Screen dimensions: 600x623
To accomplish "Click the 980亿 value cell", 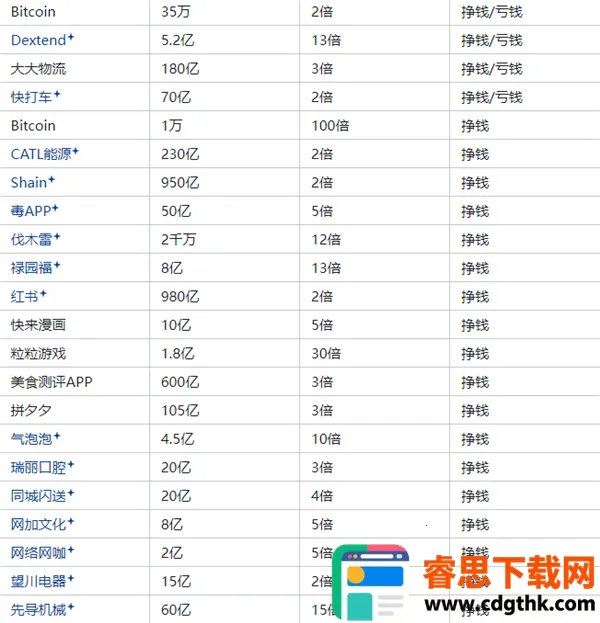I will [x=225, y=296].
